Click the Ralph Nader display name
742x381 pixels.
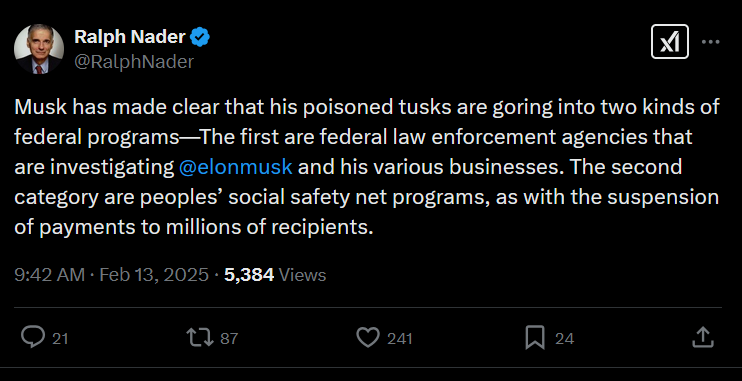tap(130, 37)
